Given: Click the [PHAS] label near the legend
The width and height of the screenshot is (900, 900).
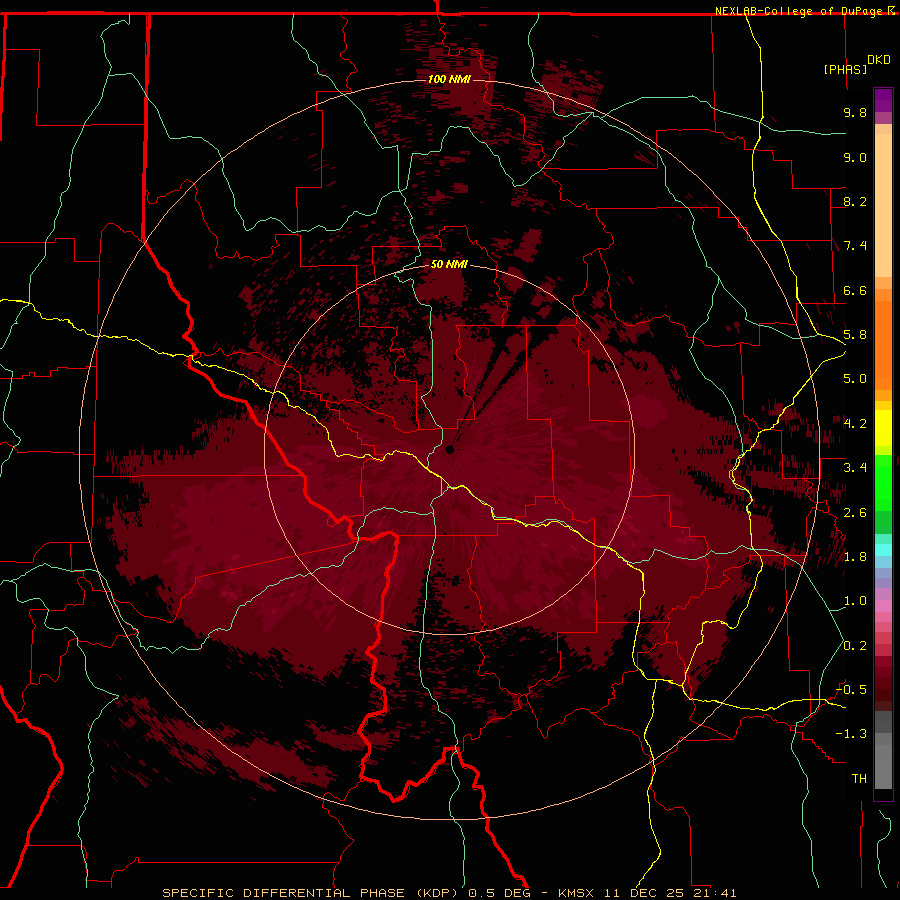Looking at the screenshot, I should pos(845,69).
